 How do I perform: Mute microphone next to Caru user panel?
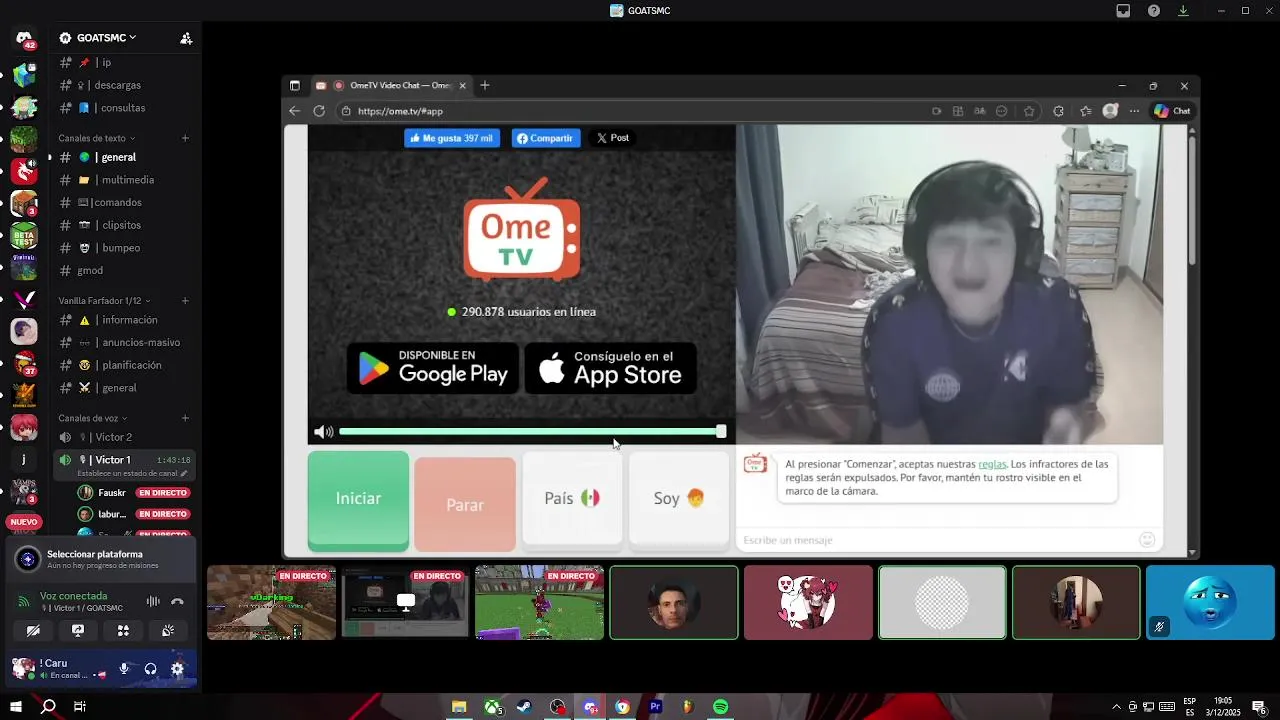(x=124, y=669)
